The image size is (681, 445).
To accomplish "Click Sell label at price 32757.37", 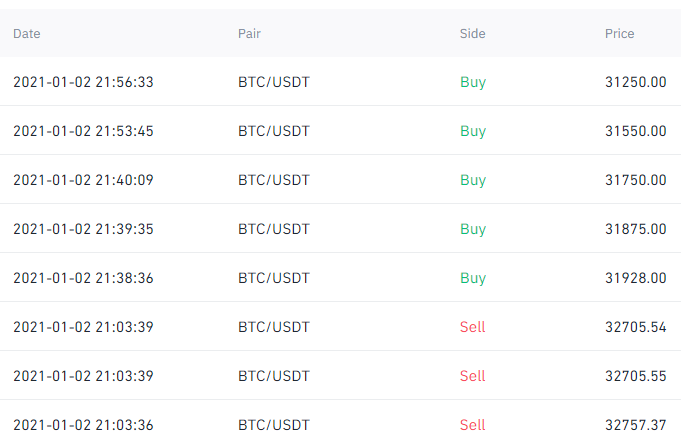I will pos(472,425).
